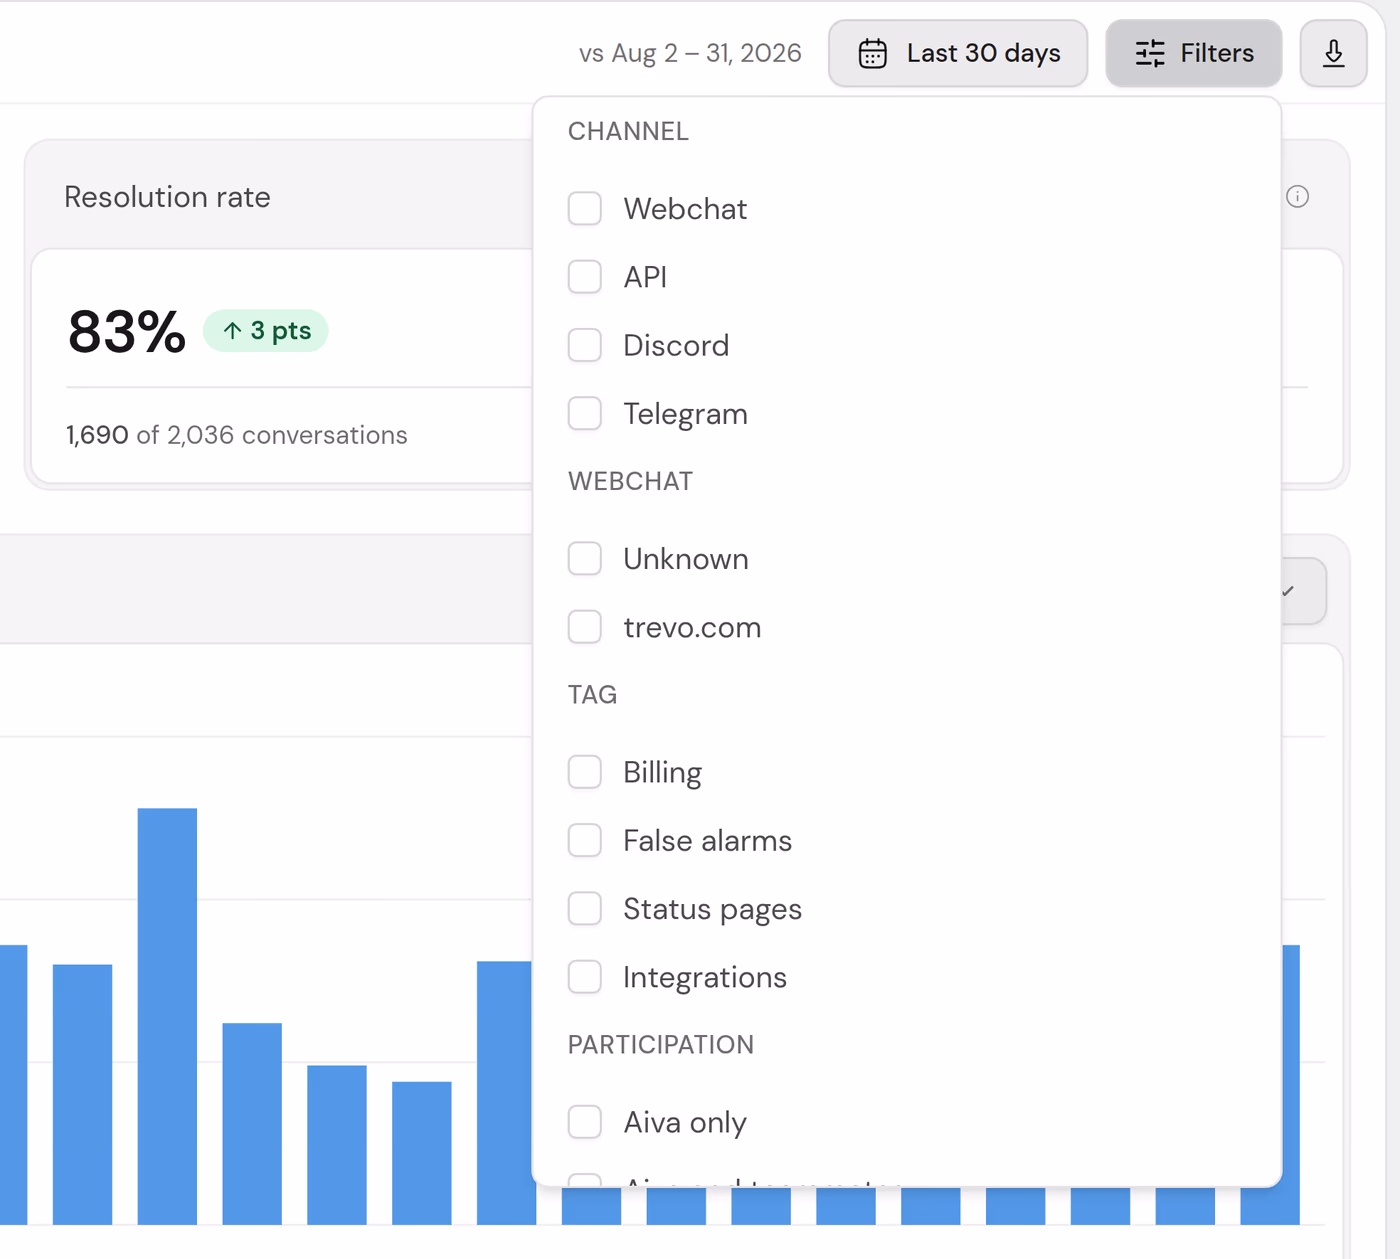Click the 83% resolution rate value
This screenshot has width=1400, height=1259.
tap(127, 332)
